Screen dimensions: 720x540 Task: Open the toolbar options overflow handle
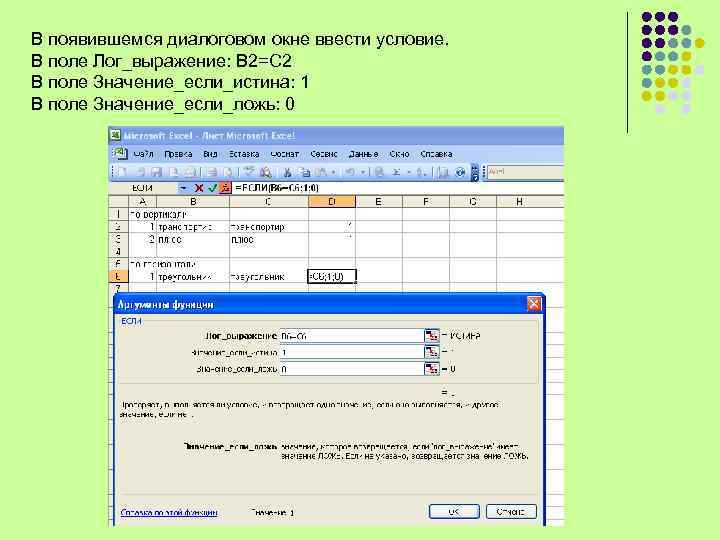[x=474, y=173]
